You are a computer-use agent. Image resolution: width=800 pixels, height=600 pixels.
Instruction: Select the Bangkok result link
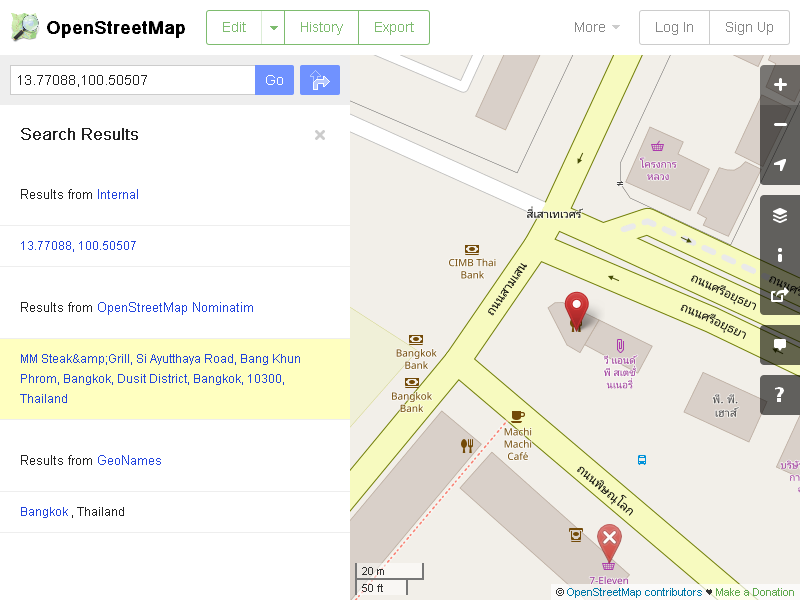(x=44, y=512)
